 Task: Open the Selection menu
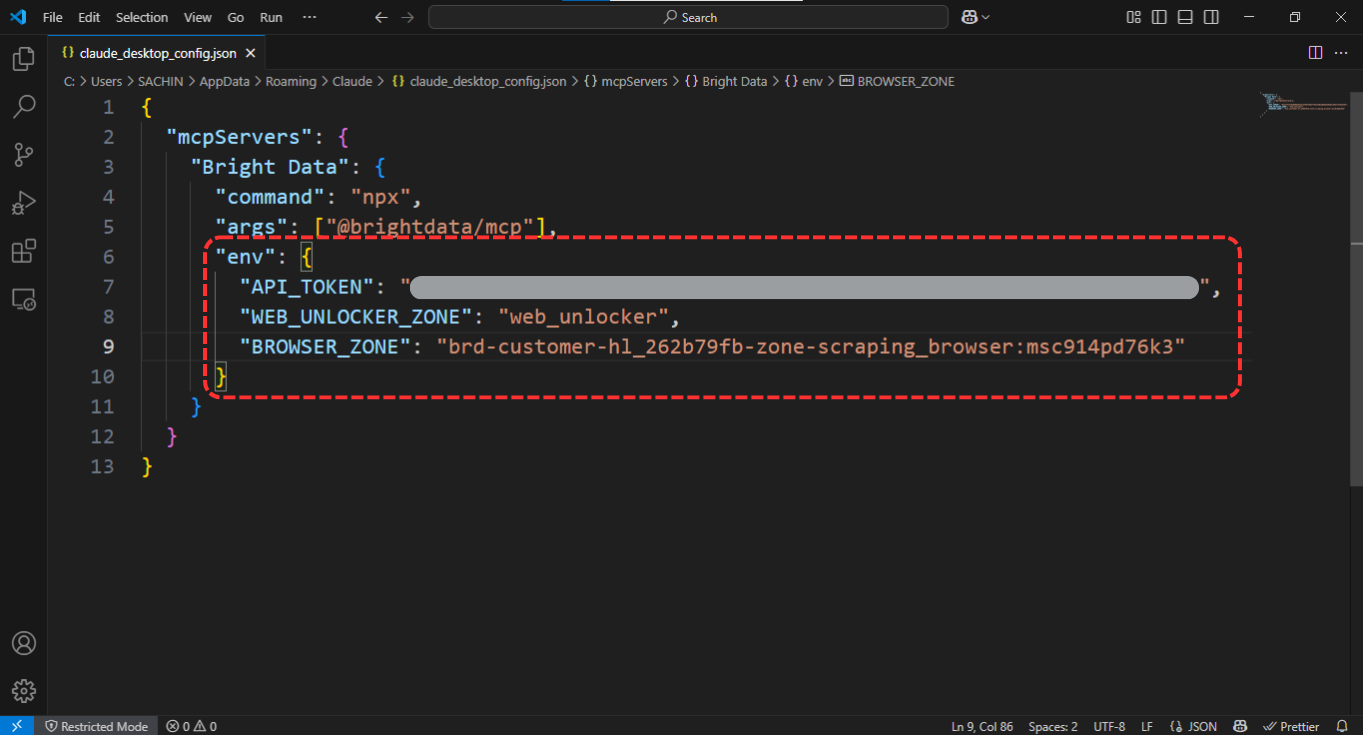pos(142,17)
